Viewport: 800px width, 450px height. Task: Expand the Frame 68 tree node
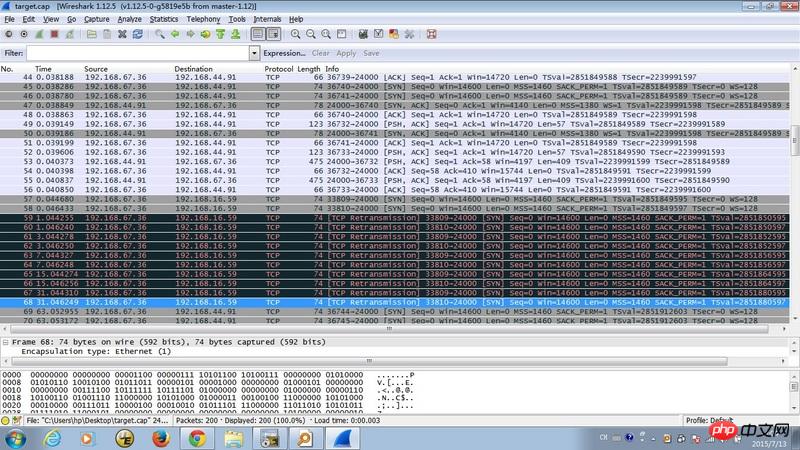click(6, 342)
